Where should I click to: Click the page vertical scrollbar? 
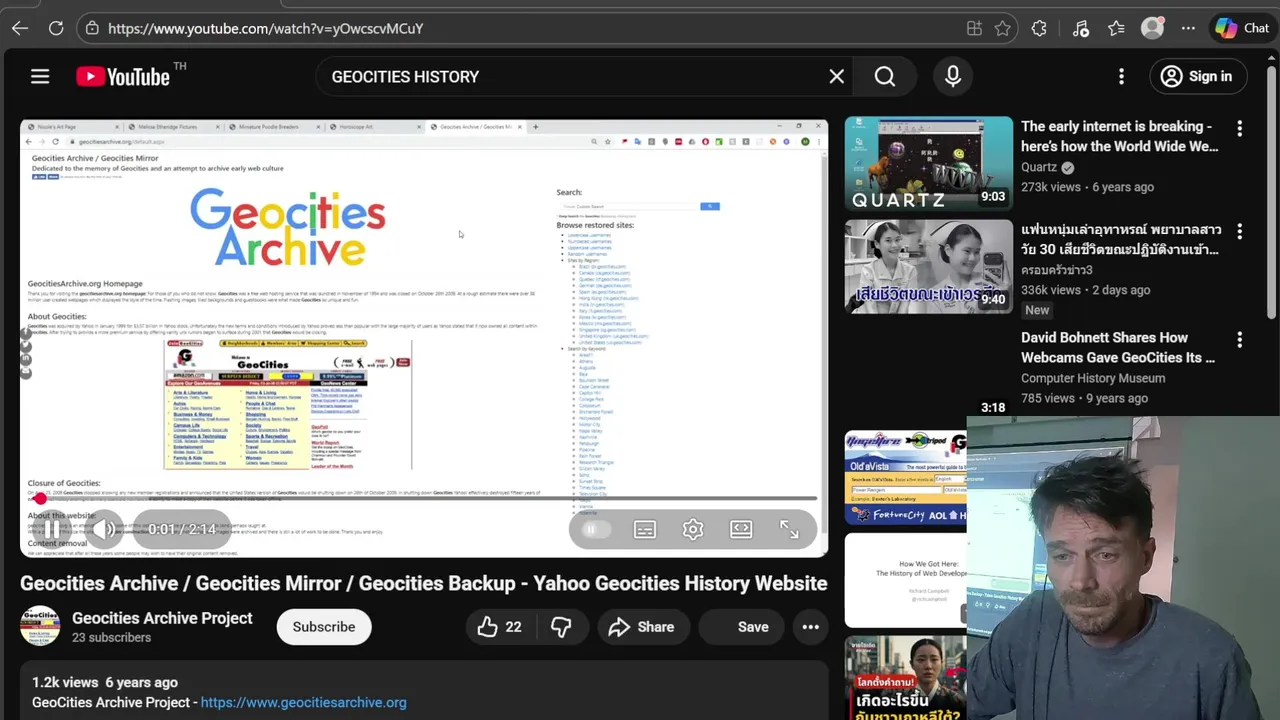click(1272, 190)
